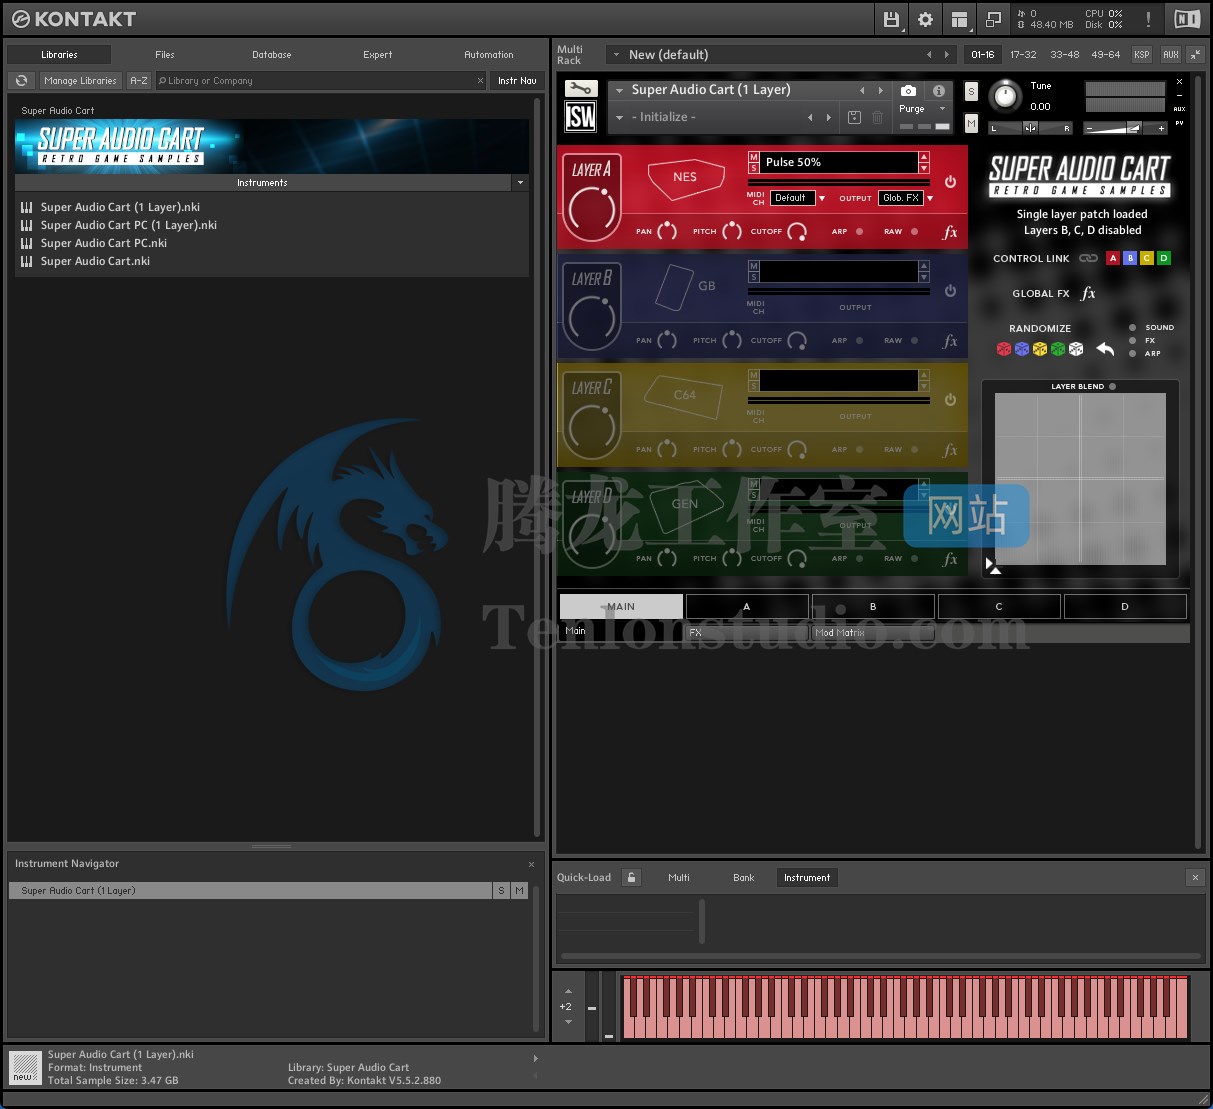Open Layer A output Glob. FX dropdown
The width and height of the screenshot is (1213, 1109).
[907, 198]
